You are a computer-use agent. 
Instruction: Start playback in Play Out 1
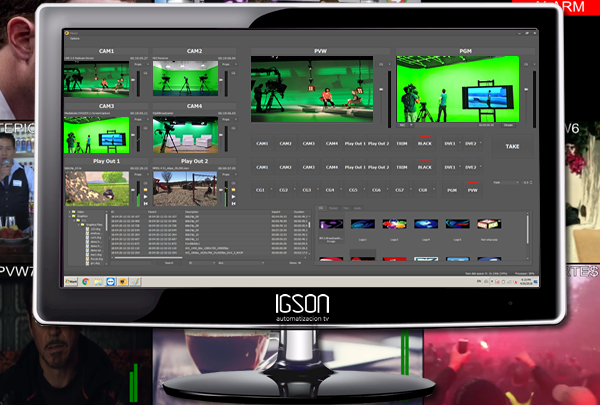point(145,197)
